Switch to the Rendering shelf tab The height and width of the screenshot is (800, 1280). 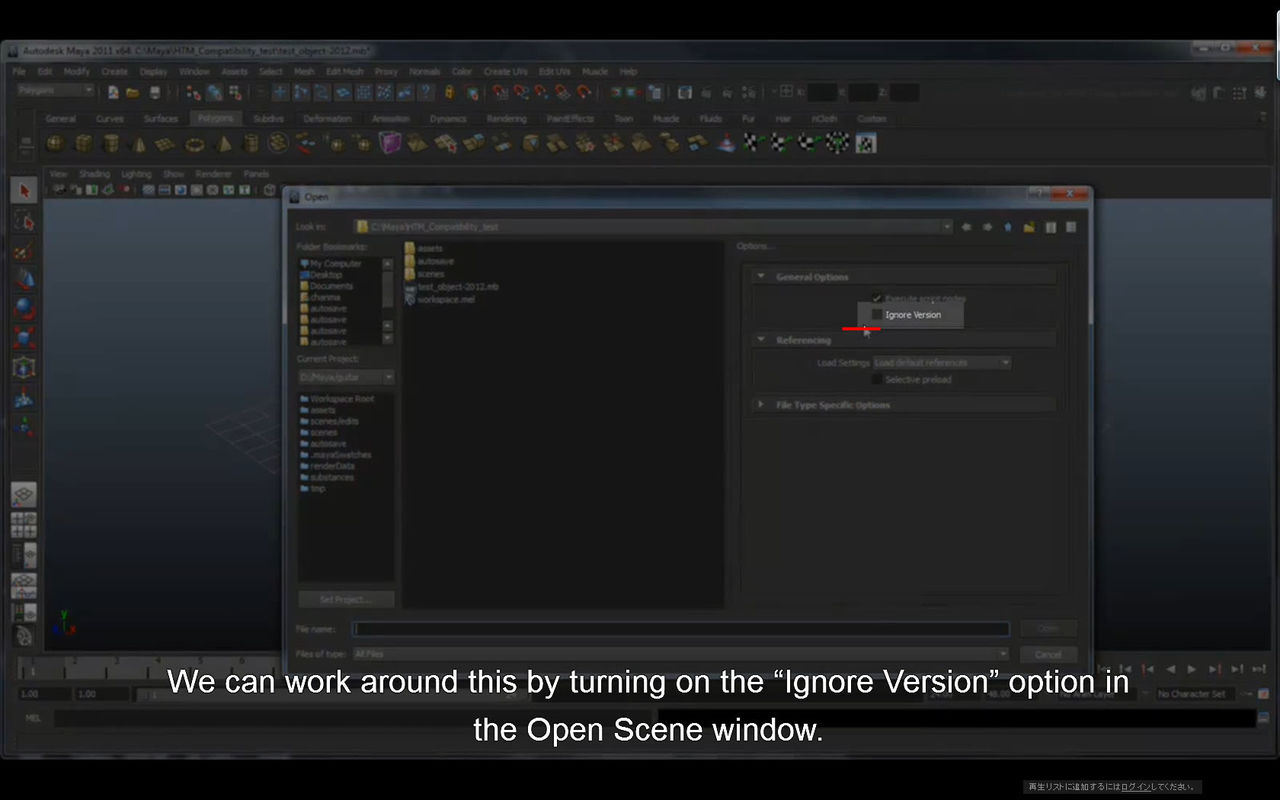click(507, 119)
